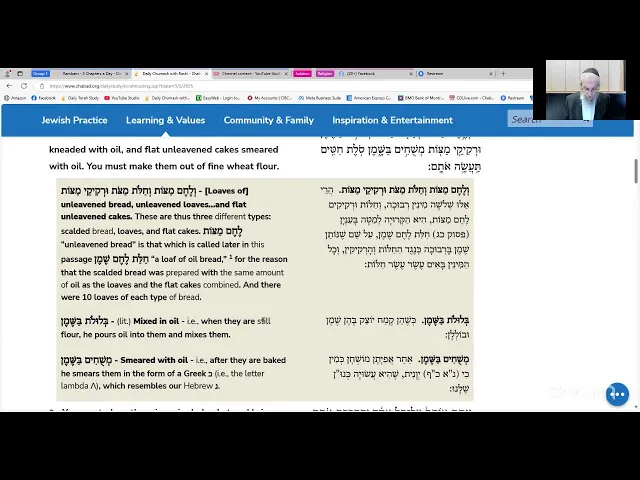Open the Amazon bookmark
The height and width of the screenshot is (480, 640).
point(15,98)
